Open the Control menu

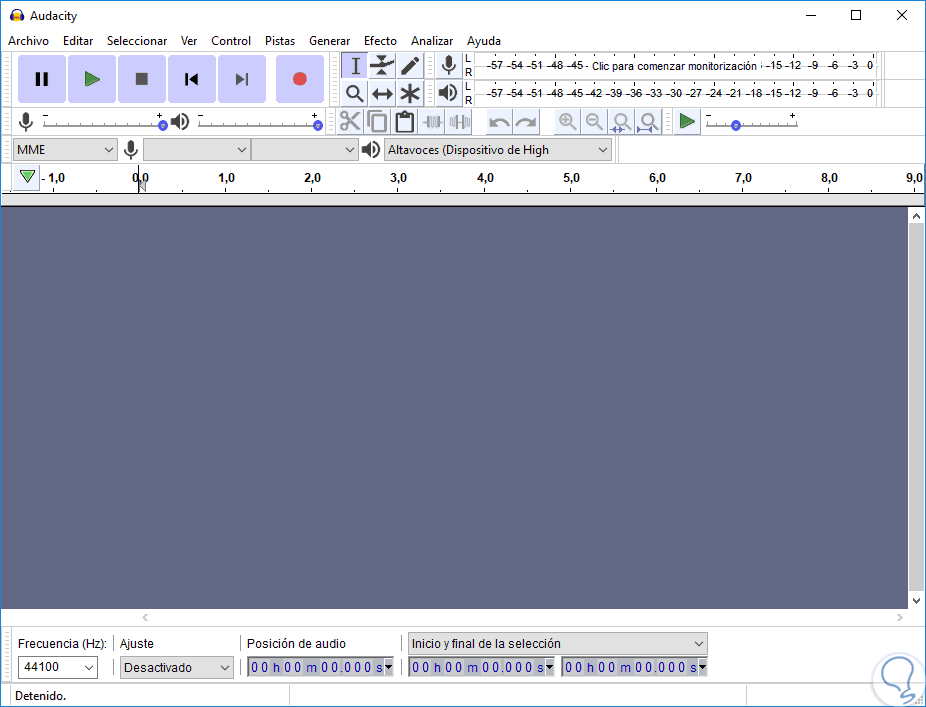[x=231, y=41]
